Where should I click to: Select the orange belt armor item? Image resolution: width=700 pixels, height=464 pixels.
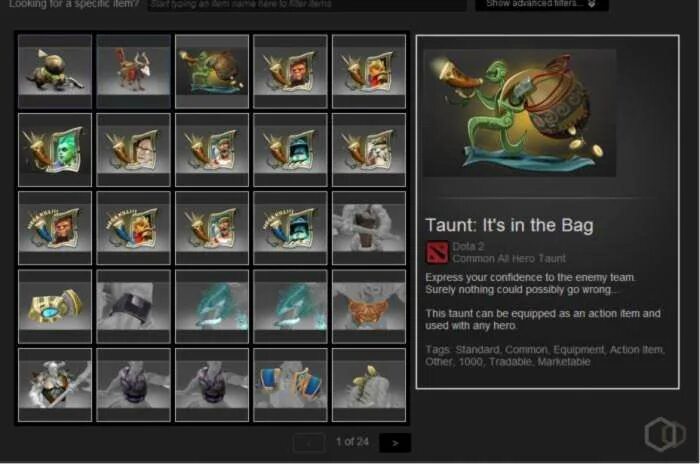coord(369,306)
